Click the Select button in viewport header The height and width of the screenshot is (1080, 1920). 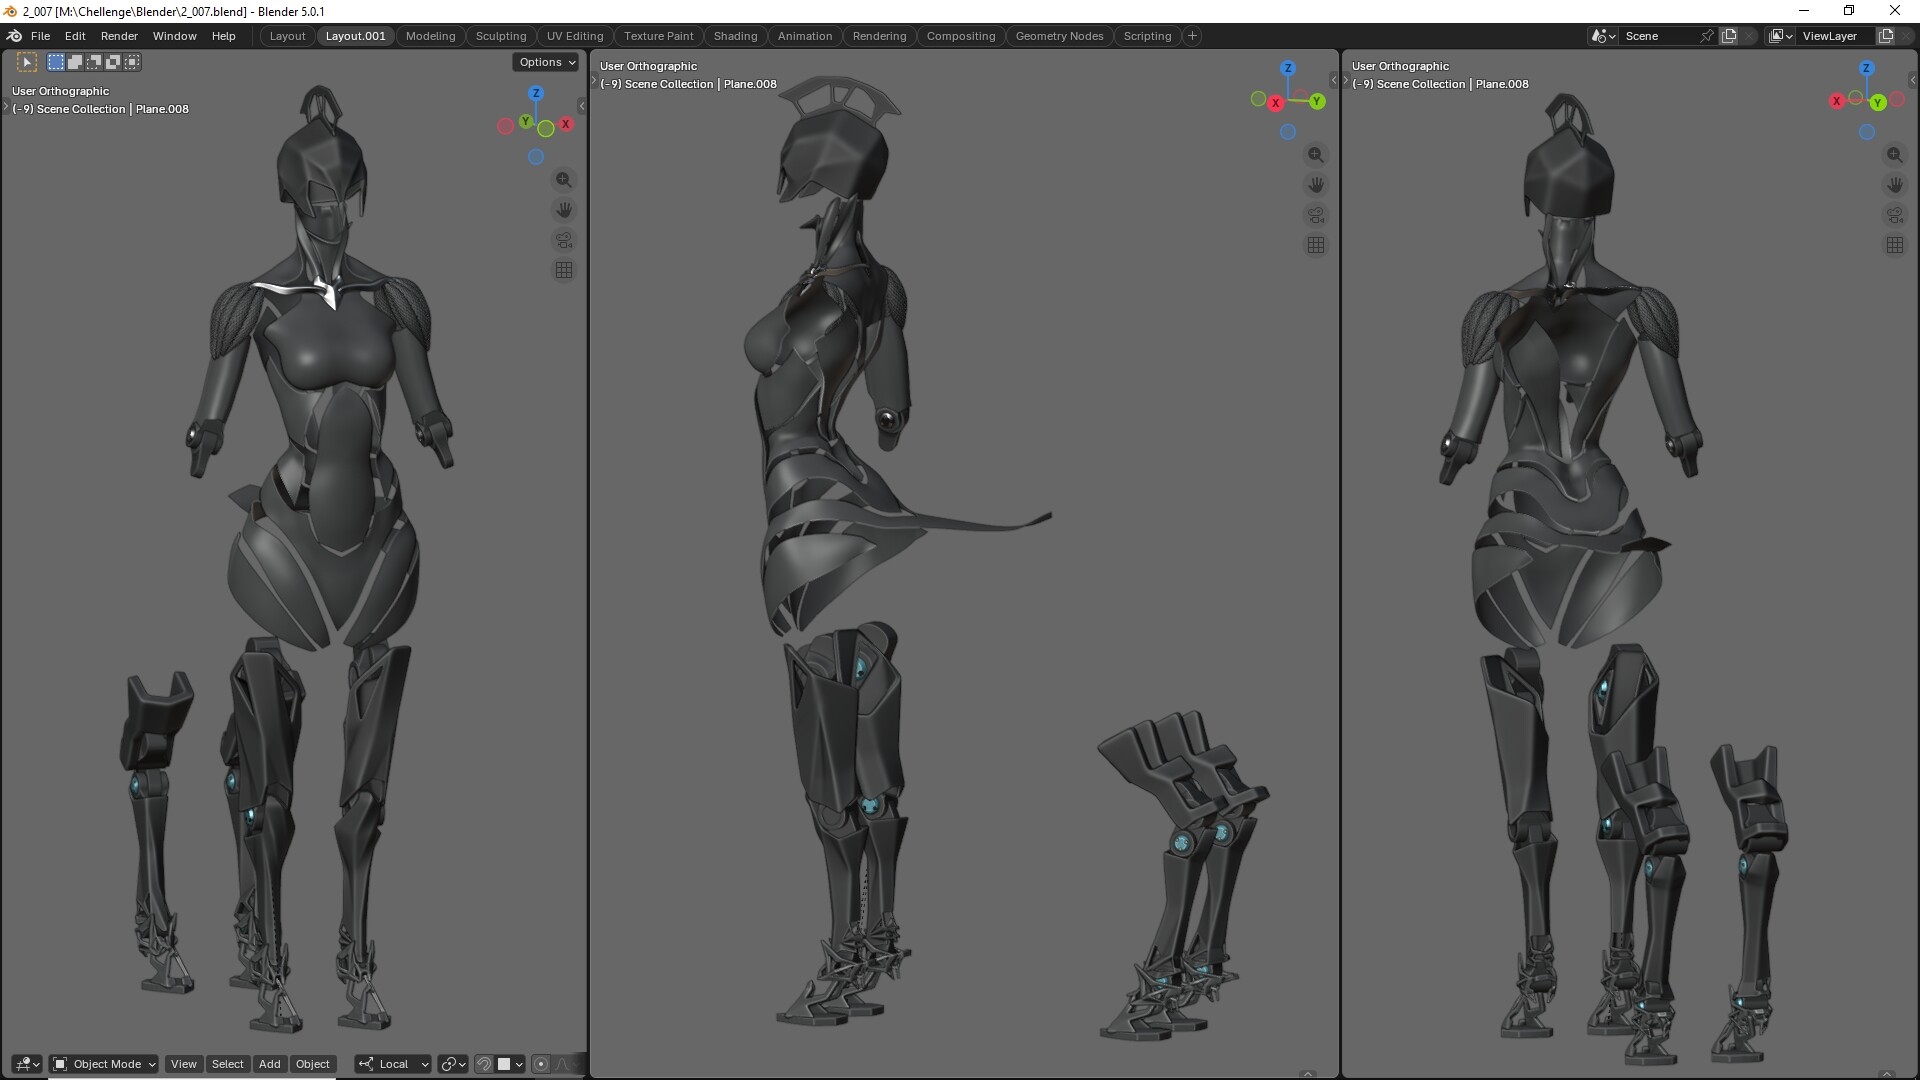pos(227,1064)
